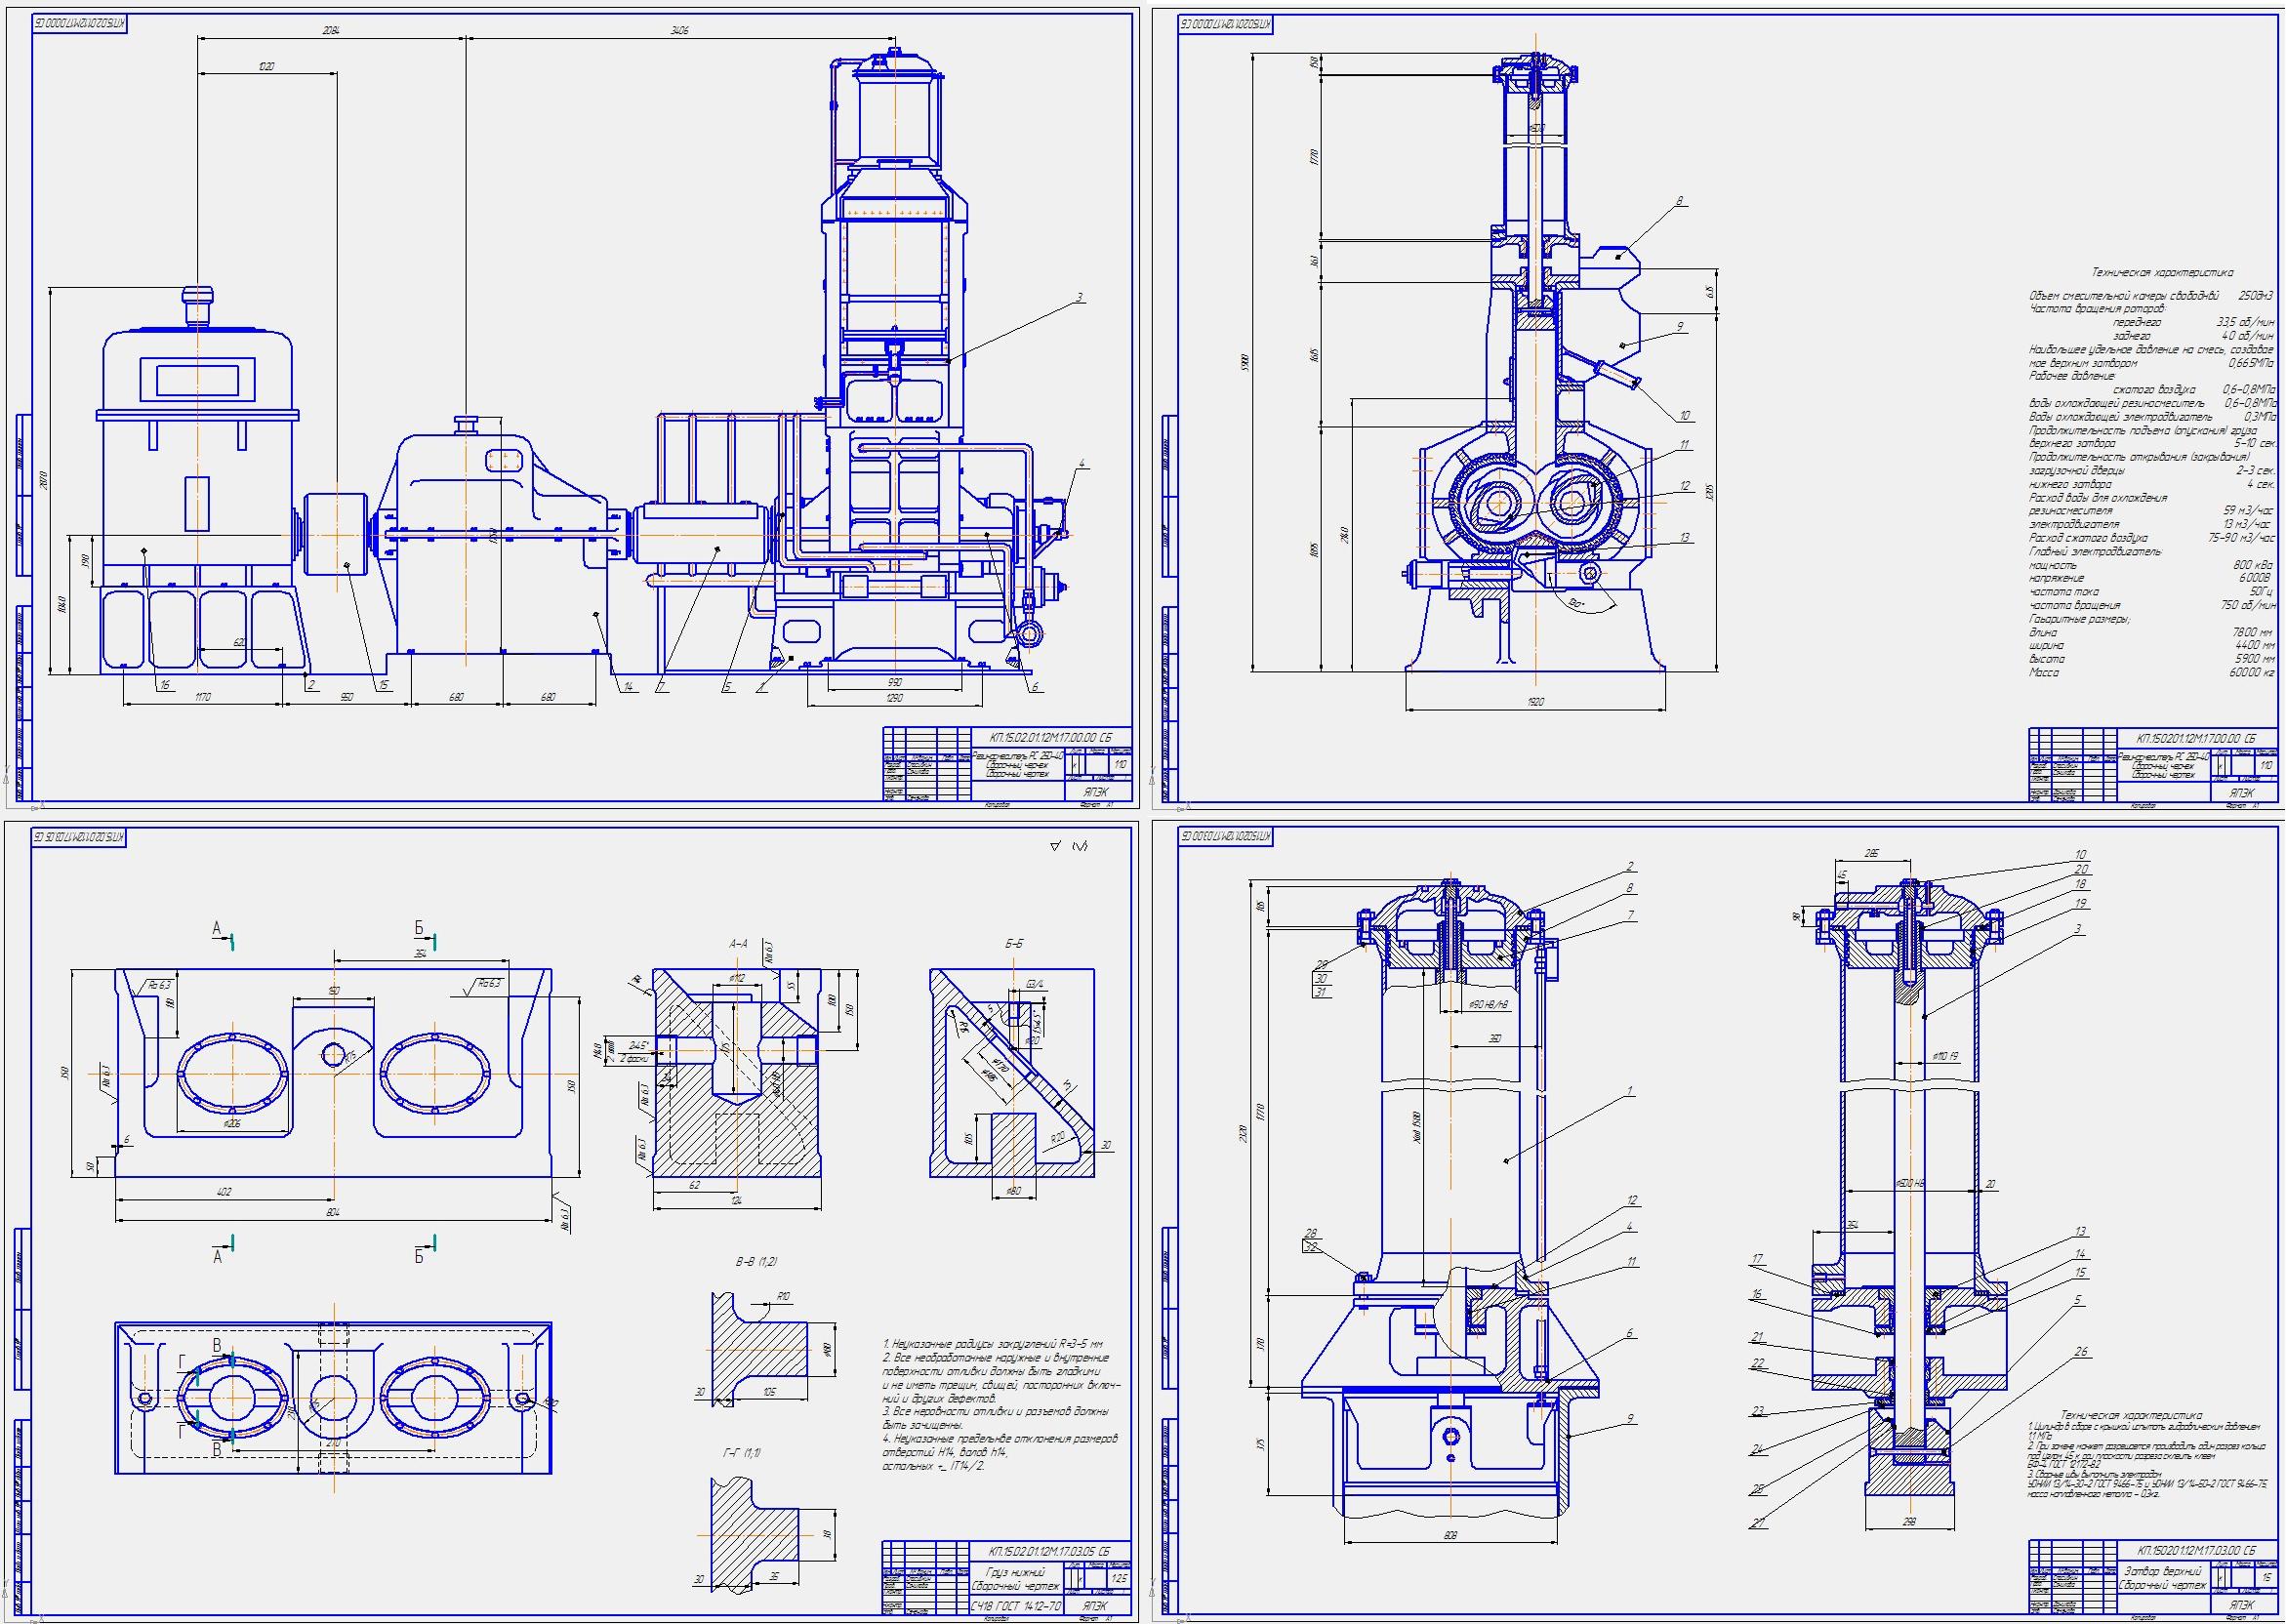Click the '4400 мм' width value
Viewport: 2286px width, 1624px height.
click(x=2255, y=646)
